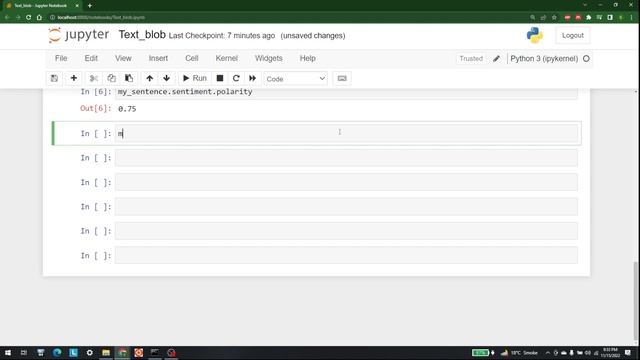
Task: Paste cells below icon
Action: click(x=129, y=78)
